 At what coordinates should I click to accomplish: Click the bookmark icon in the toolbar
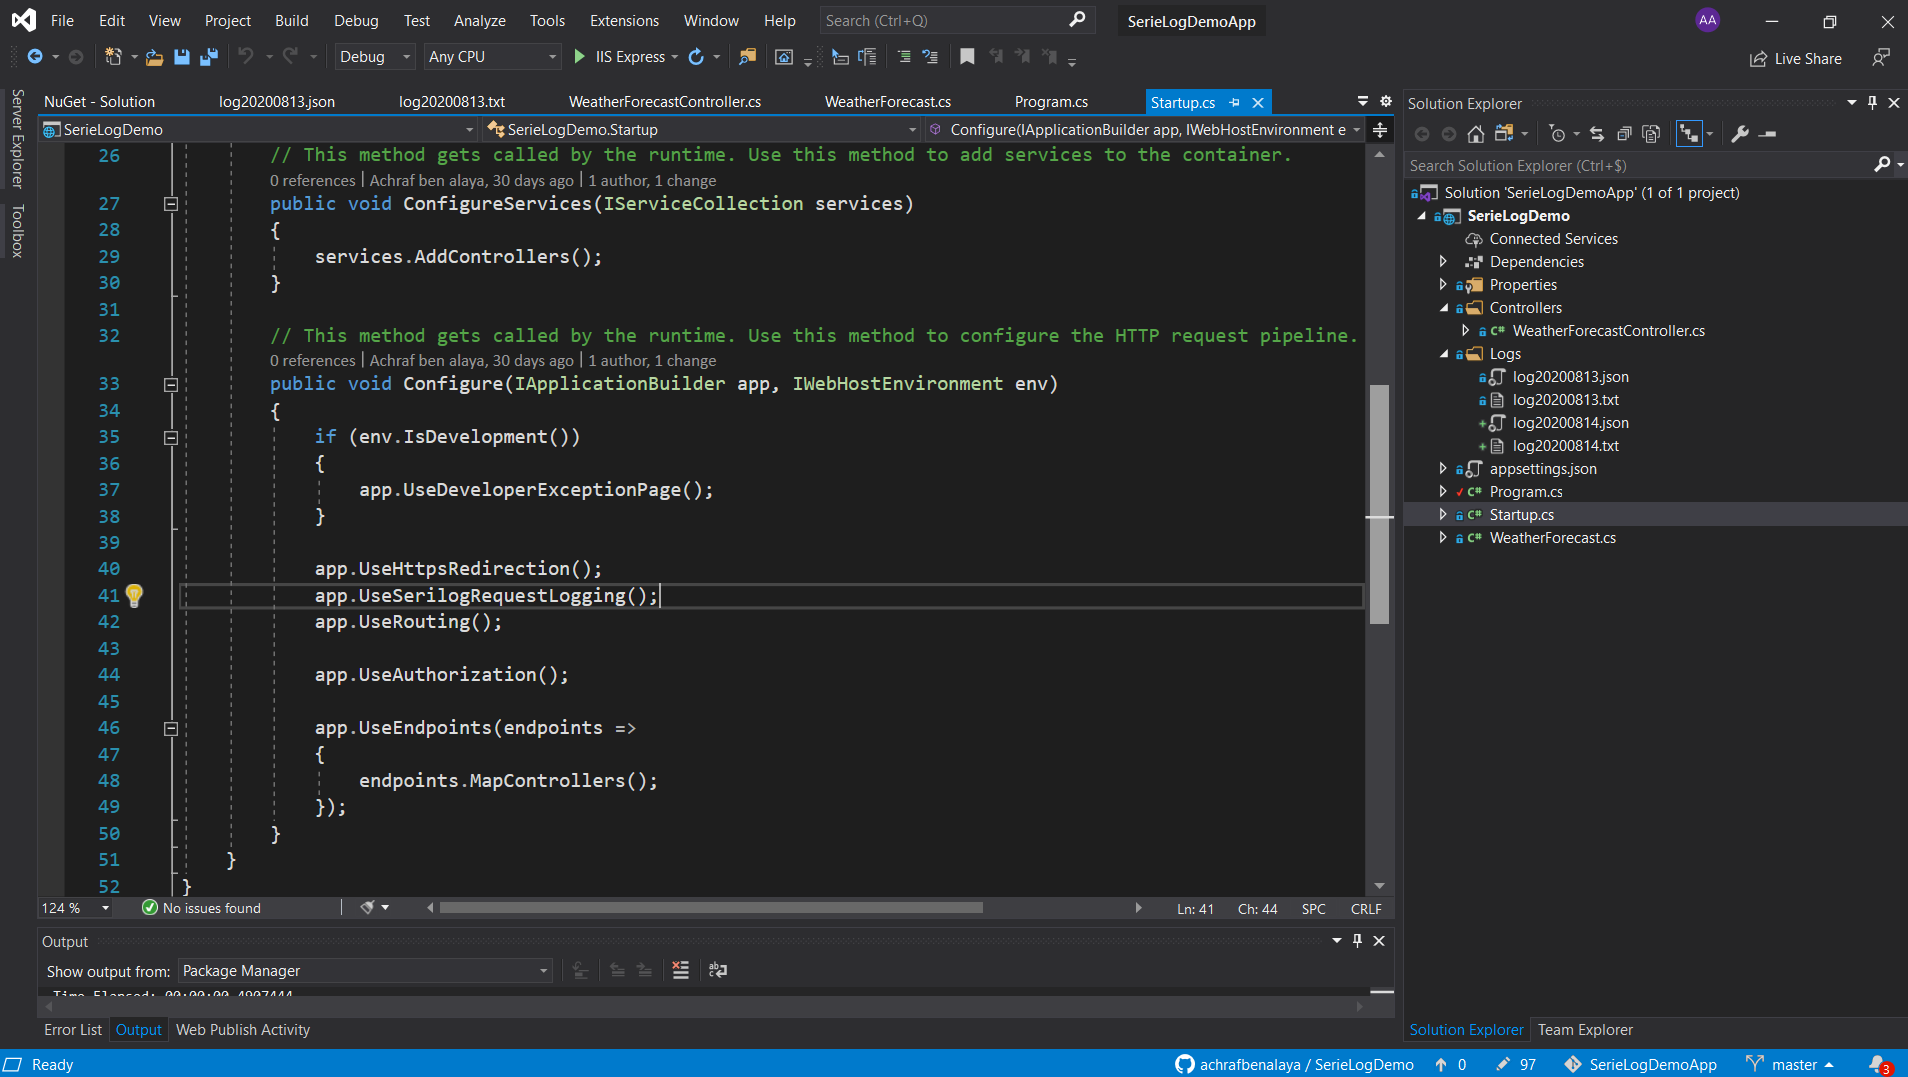(x=967, y=57)
